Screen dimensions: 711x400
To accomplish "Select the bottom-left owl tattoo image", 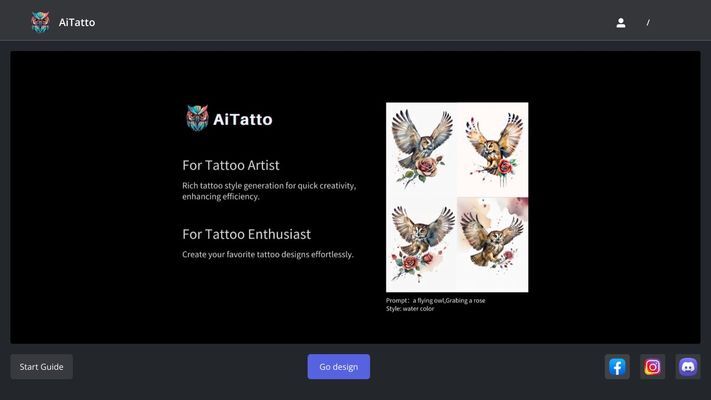I will [x=422, y=244].
